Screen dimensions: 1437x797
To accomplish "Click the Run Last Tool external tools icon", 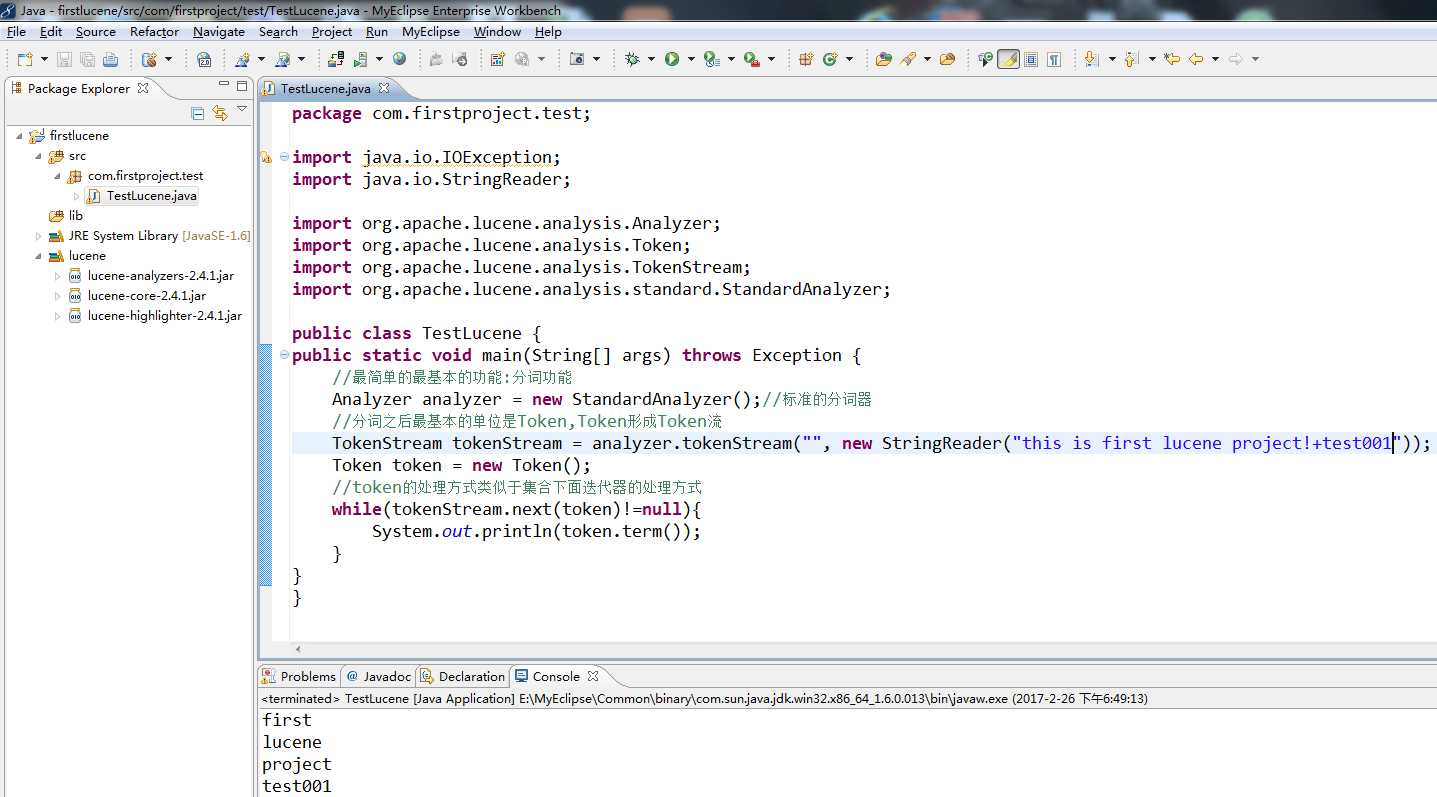I will coord(751,59).
